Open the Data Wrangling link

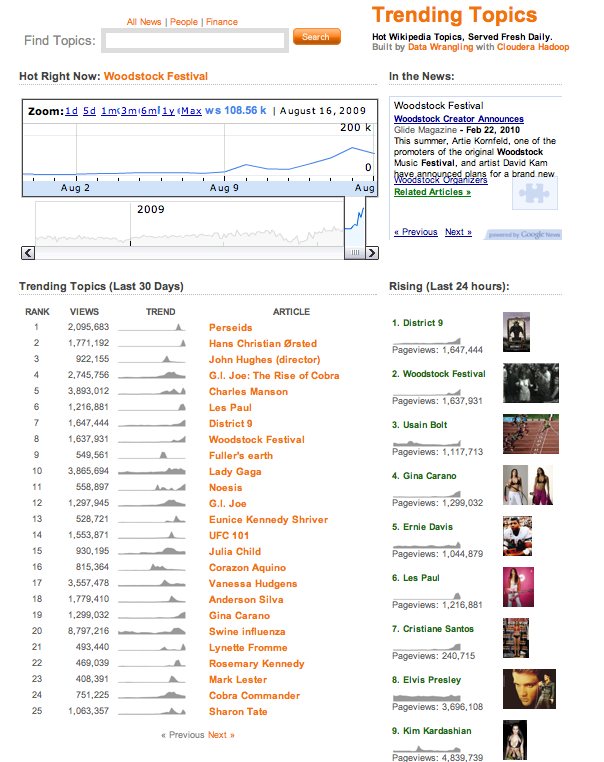point(440,47)
